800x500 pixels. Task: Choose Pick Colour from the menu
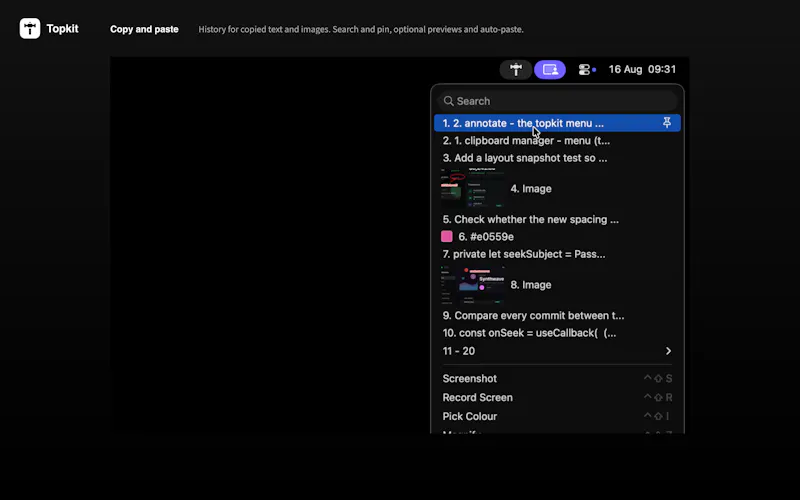pyautogui.click(x=557, y=416)
